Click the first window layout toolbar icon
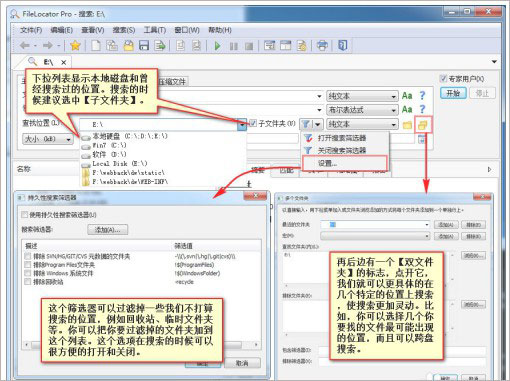This screenshot has height=381, width=510. coord(269,45)
